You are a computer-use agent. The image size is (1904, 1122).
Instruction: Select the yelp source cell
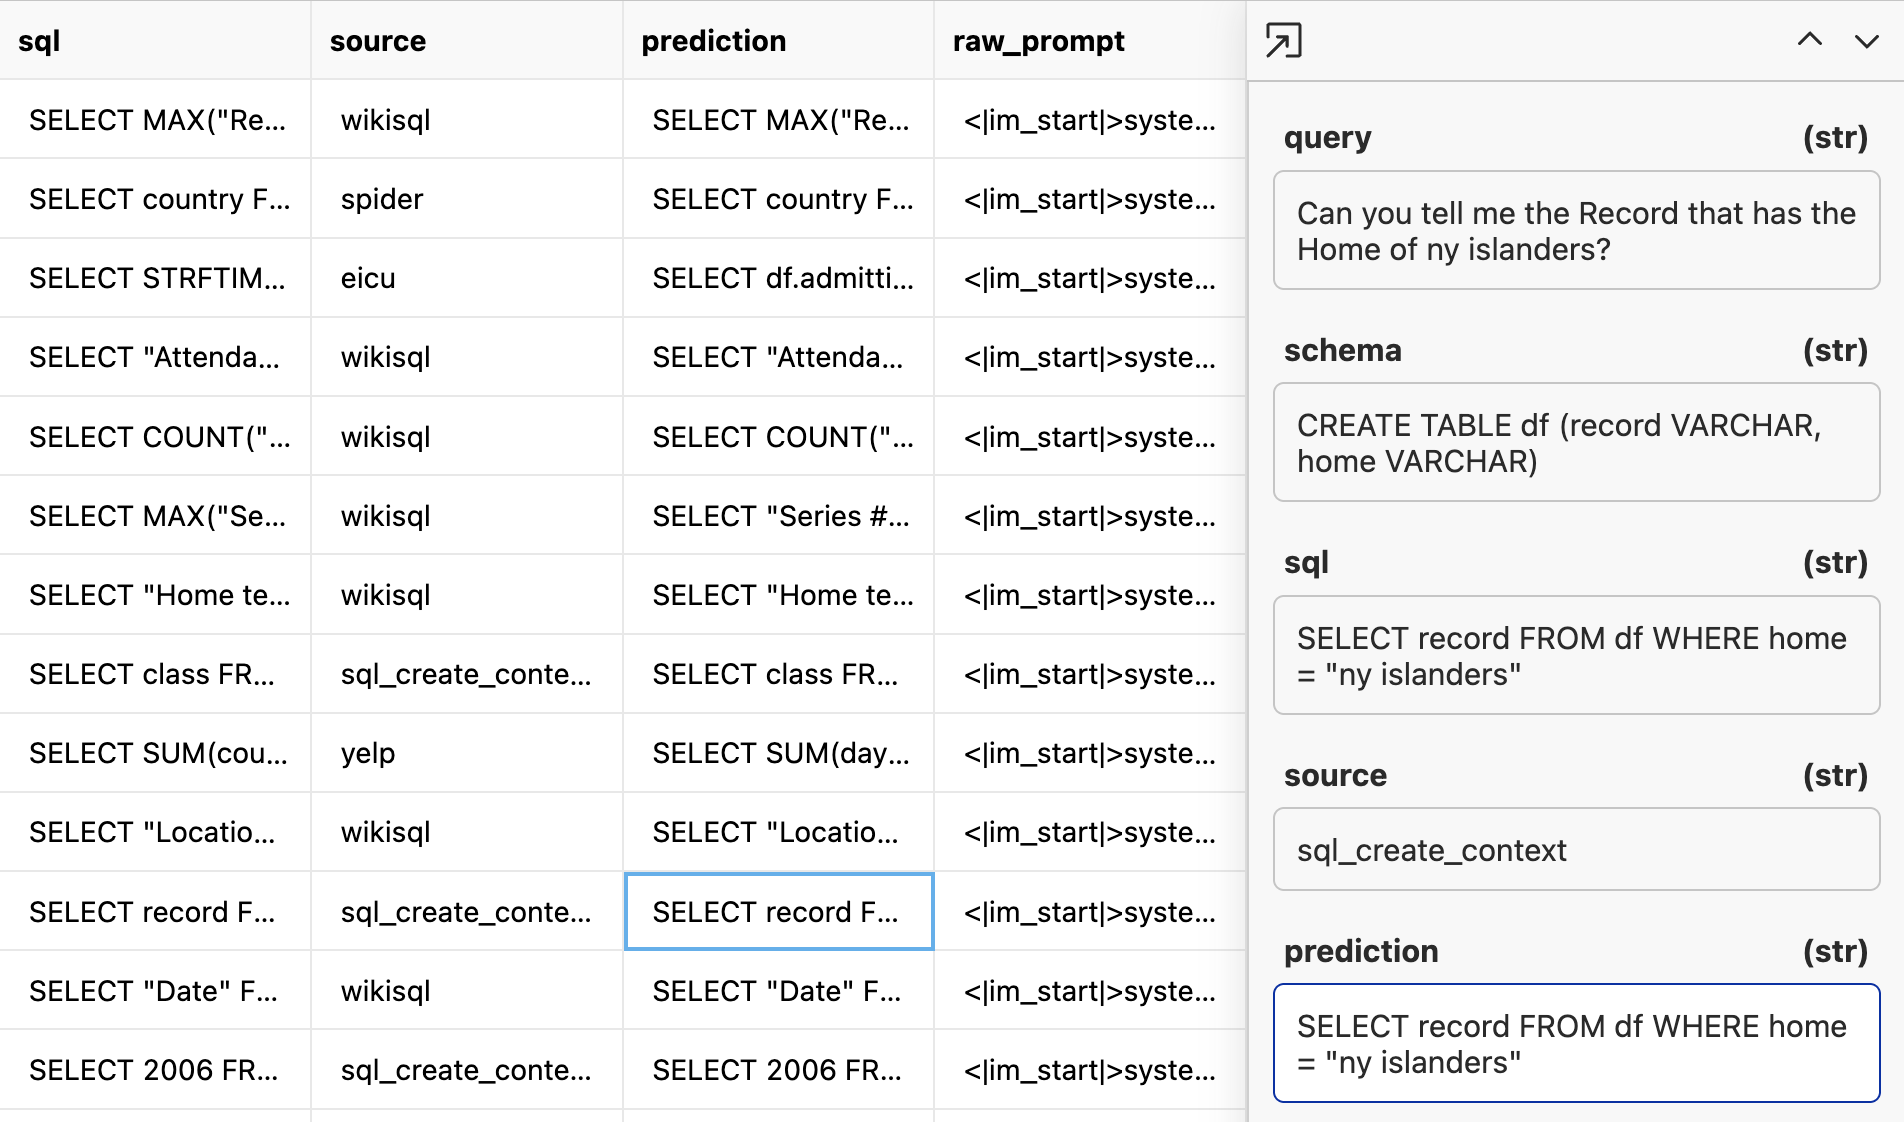[467, 753]
